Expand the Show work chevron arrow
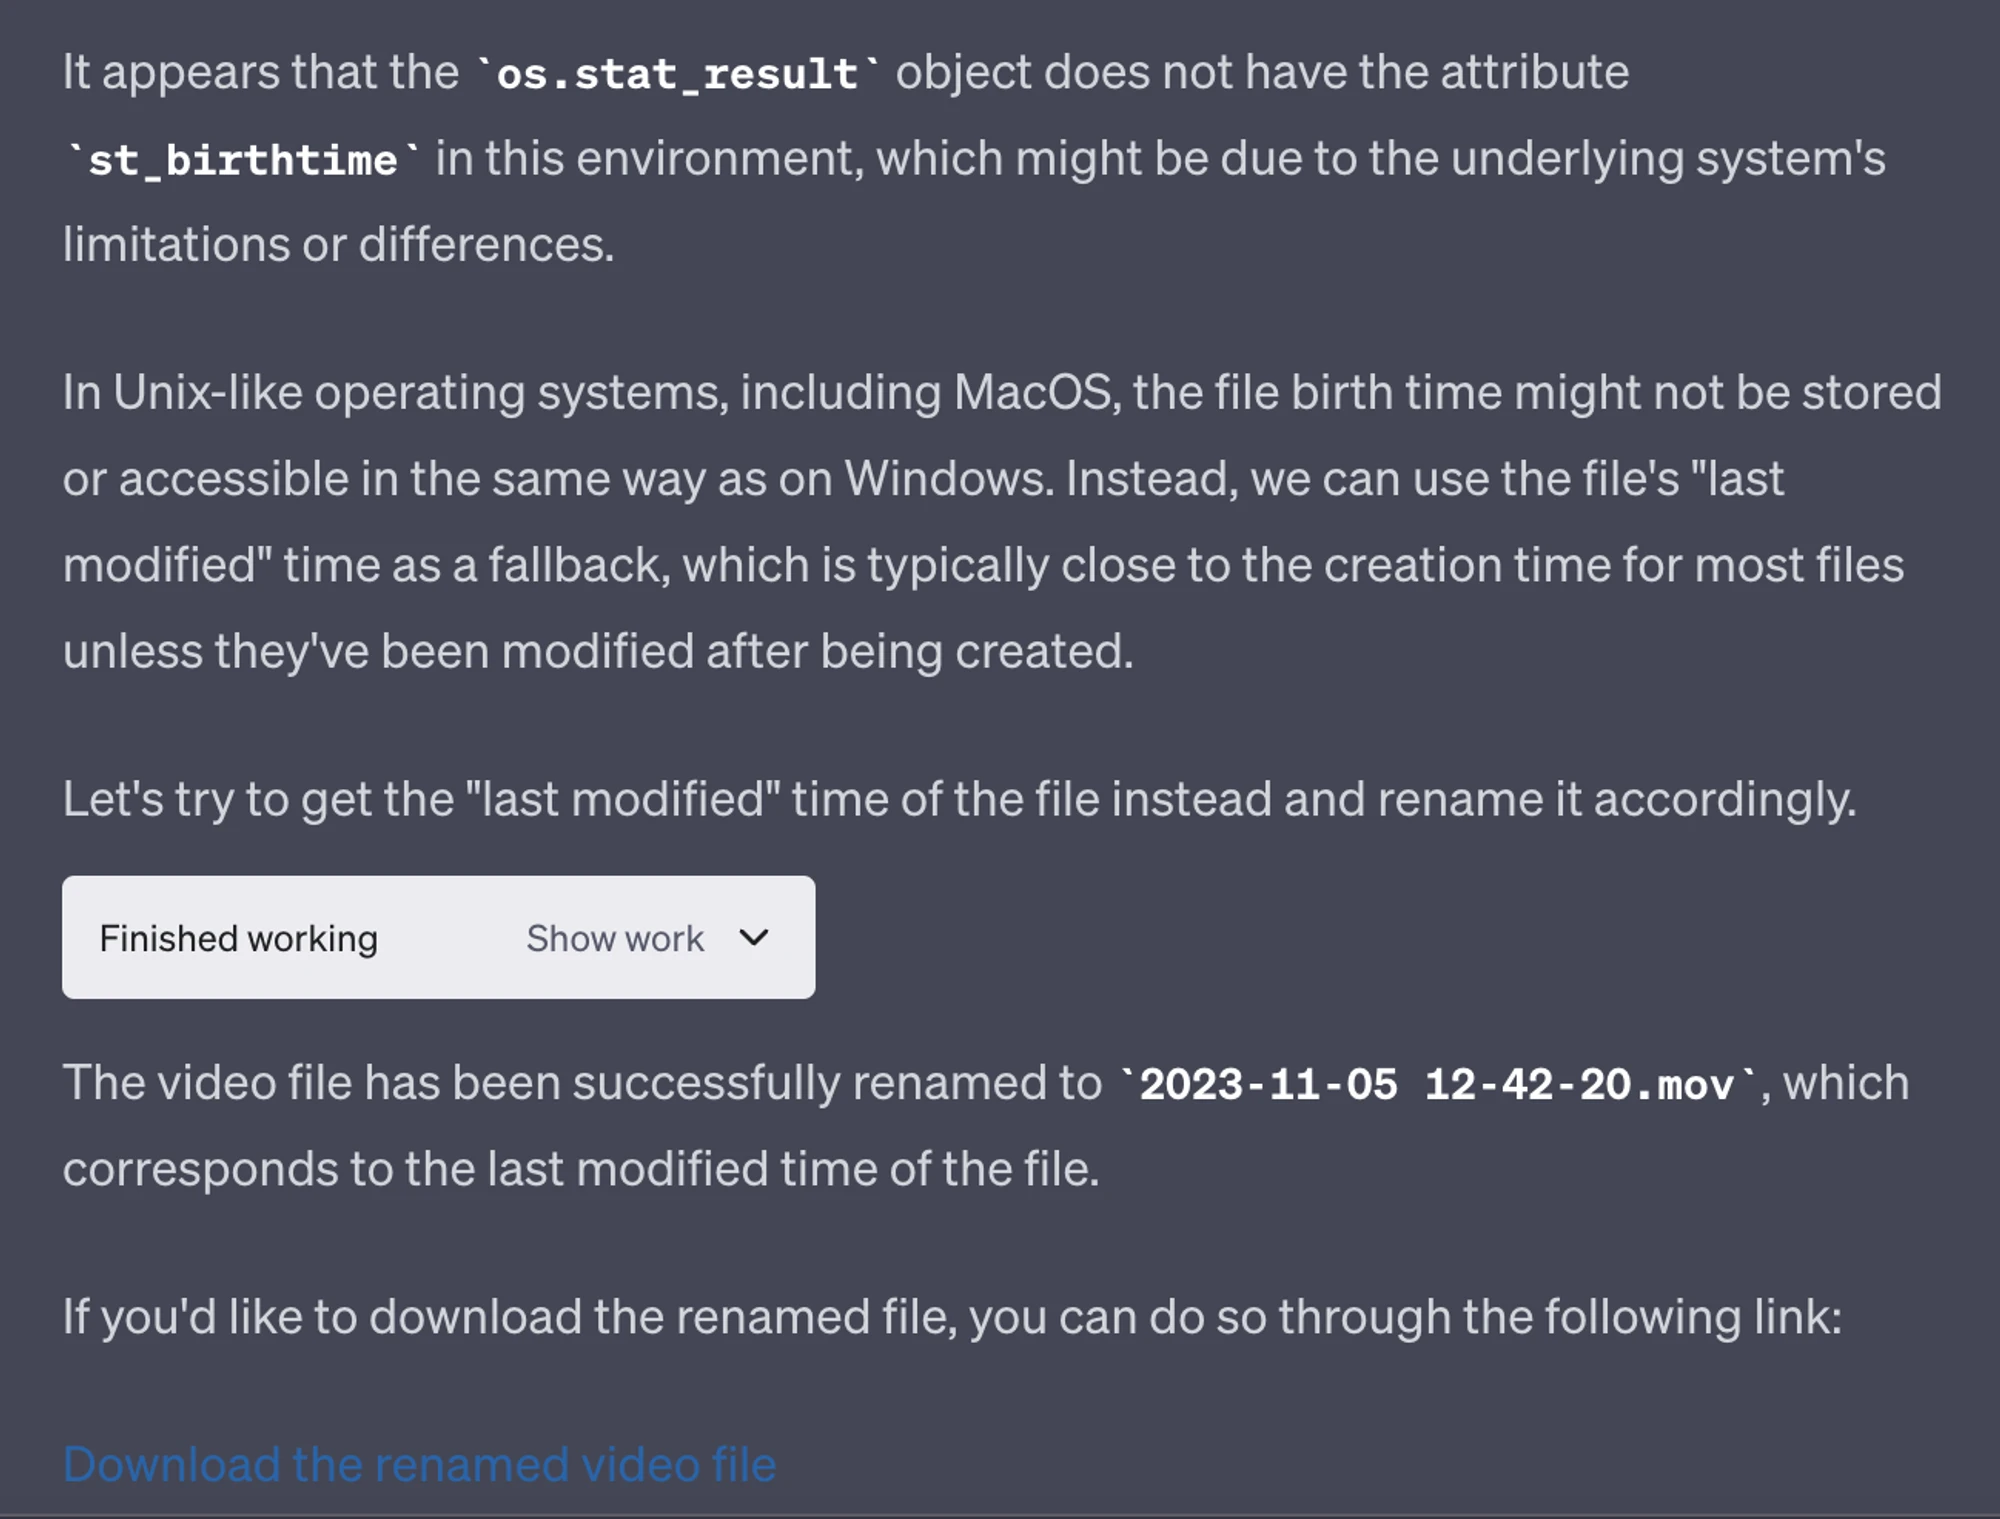The image size is (2000, 1519). tap(753, 938)
